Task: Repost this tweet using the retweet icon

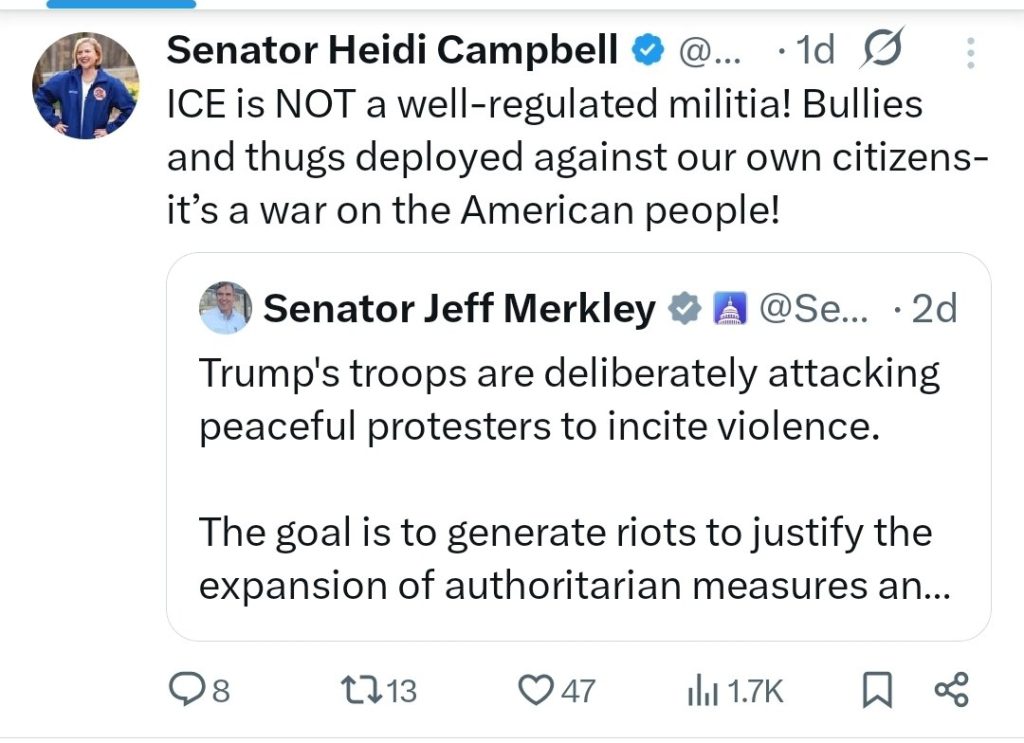Action: click(358, 690)
